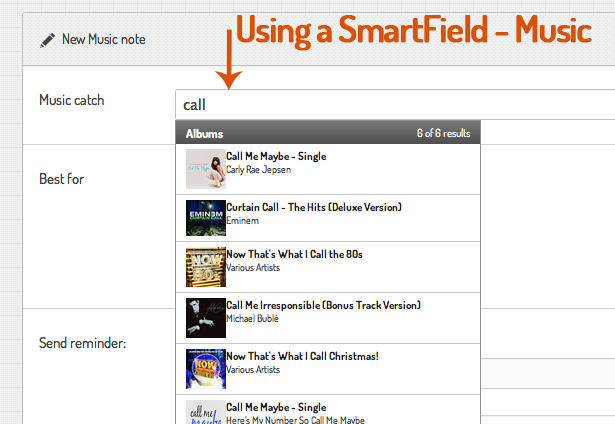Click the Albums header in results dropdown
The image size is (615, 424).
204,134
